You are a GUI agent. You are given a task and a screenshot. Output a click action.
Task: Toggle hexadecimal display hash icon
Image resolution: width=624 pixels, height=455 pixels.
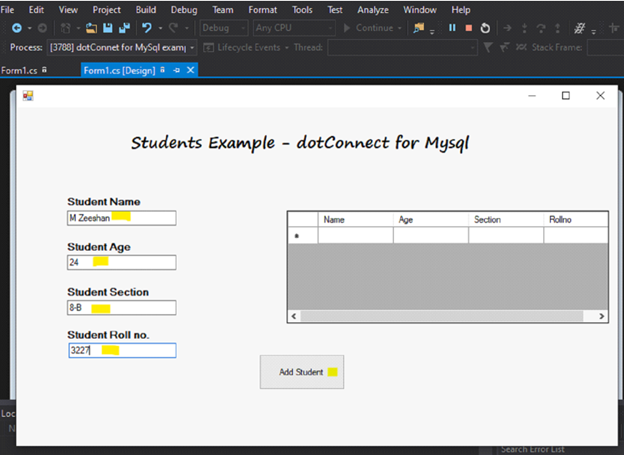pyautogui.click(x=579, y=28)
